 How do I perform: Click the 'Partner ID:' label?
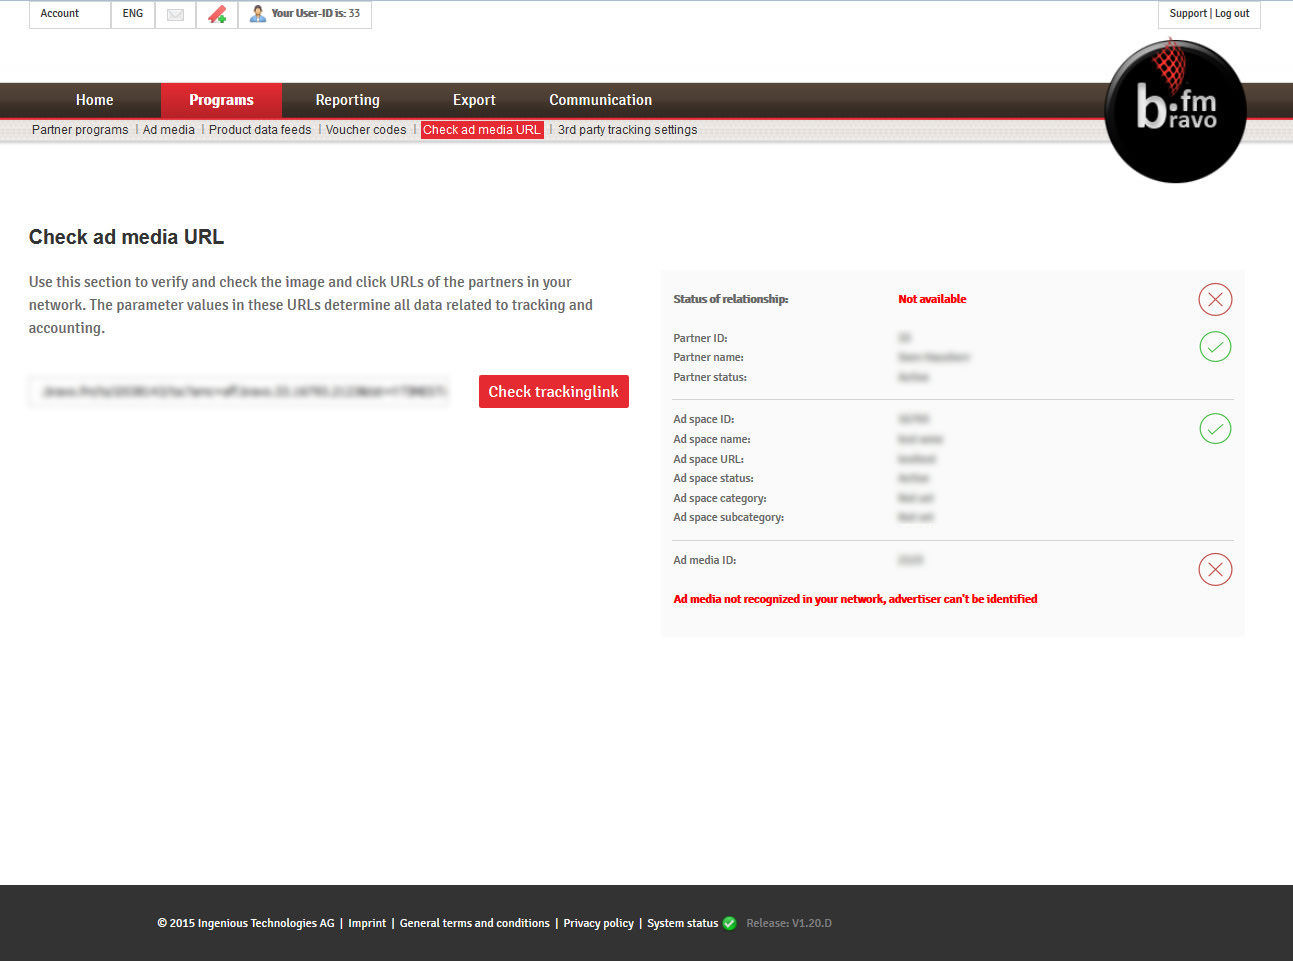click(x=700, y=338)
